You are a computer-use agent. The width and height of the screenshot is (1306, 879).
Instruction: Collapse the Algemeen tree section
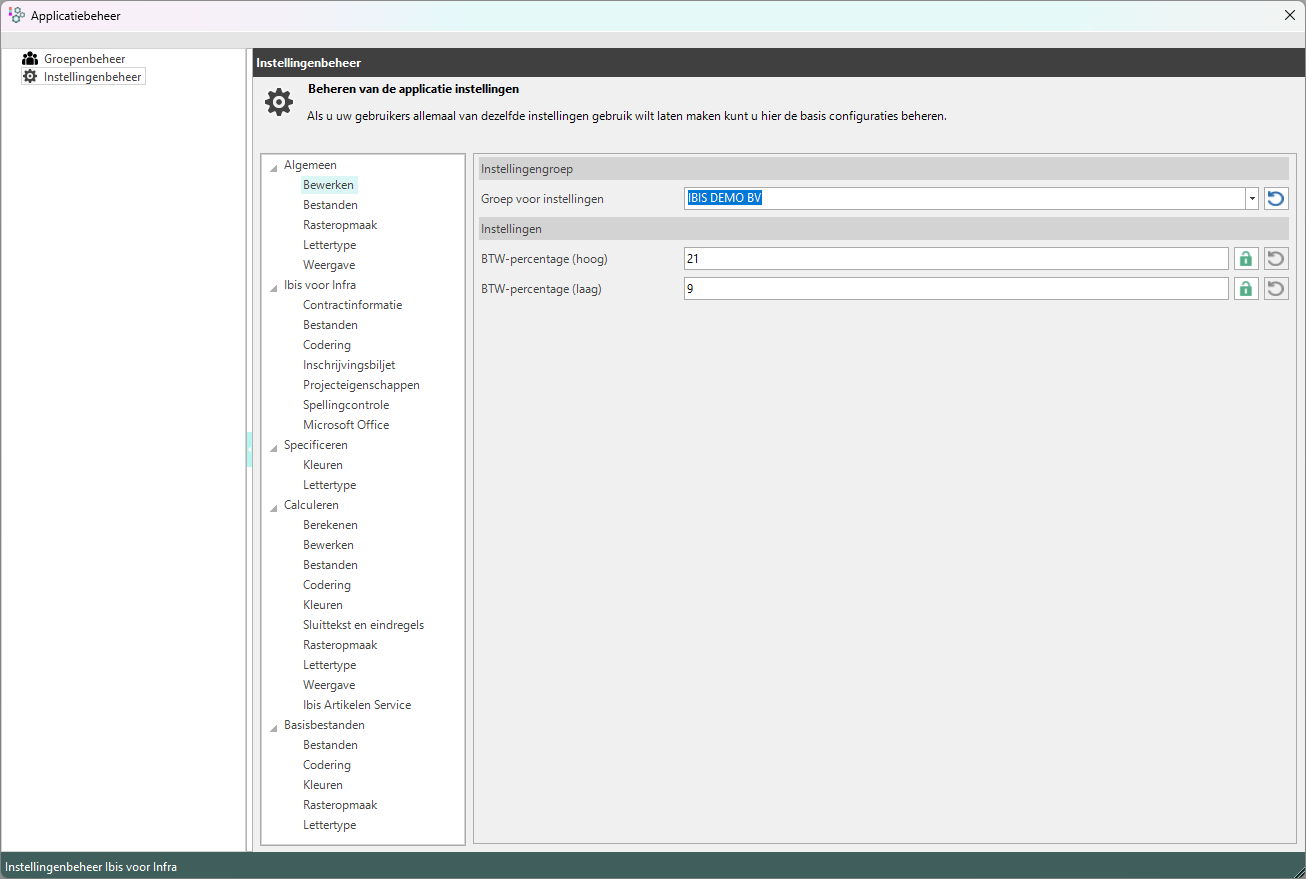point(274,167)
